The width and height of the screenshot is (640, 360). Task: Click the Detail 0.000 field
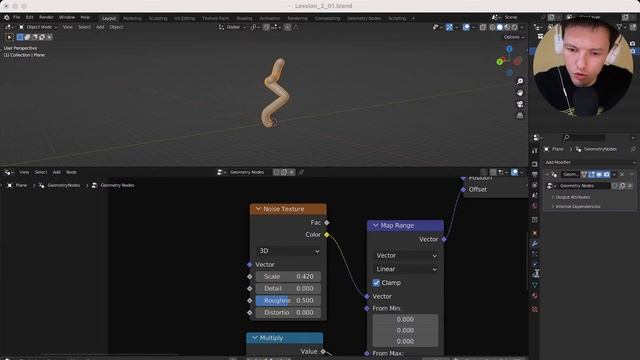[x=288, y=288]
